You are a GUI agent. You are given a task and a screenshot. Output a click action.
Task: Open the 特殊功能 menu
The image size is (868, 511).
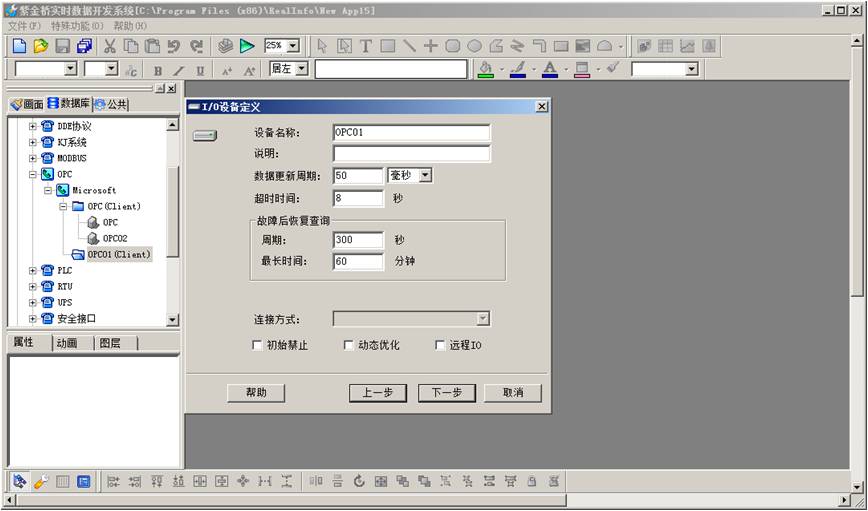point(76,25)
